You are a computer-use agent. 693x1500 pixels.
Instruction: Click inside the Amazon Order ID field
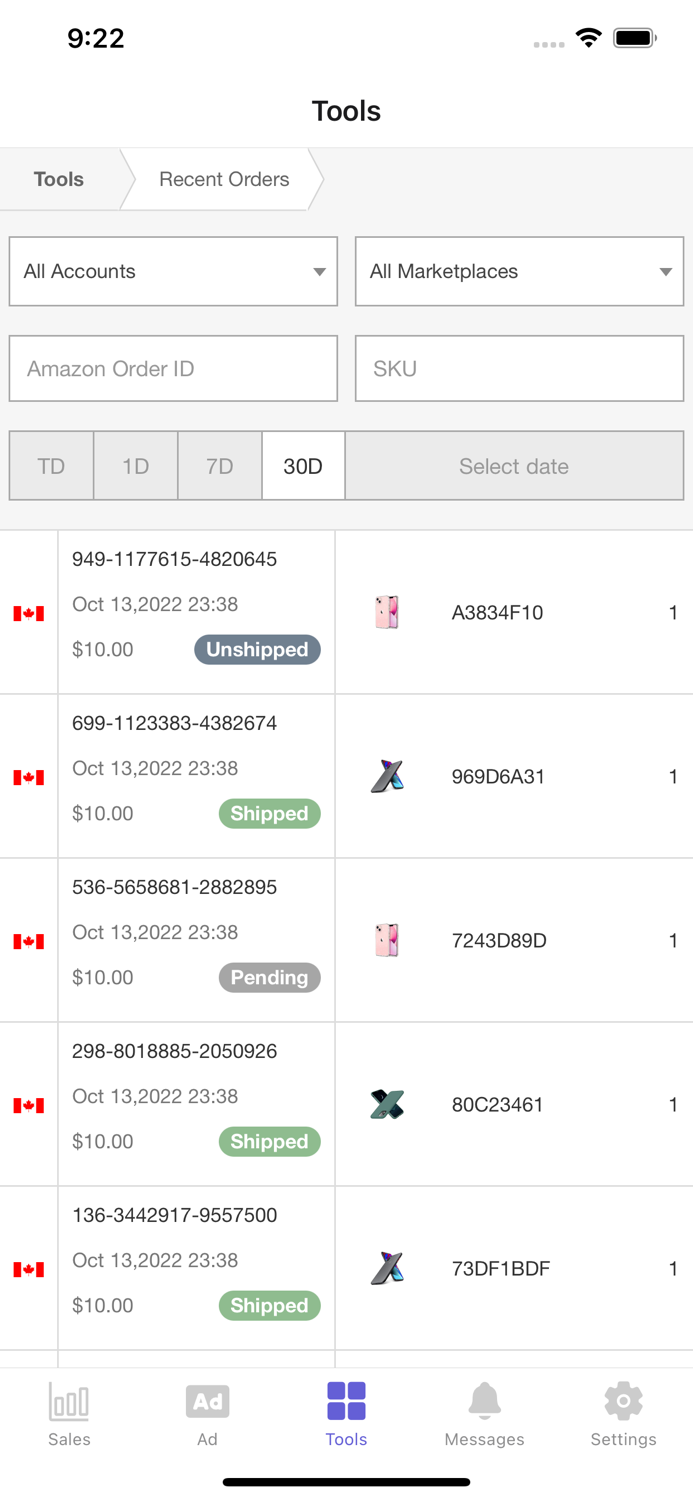pos(172,368)
